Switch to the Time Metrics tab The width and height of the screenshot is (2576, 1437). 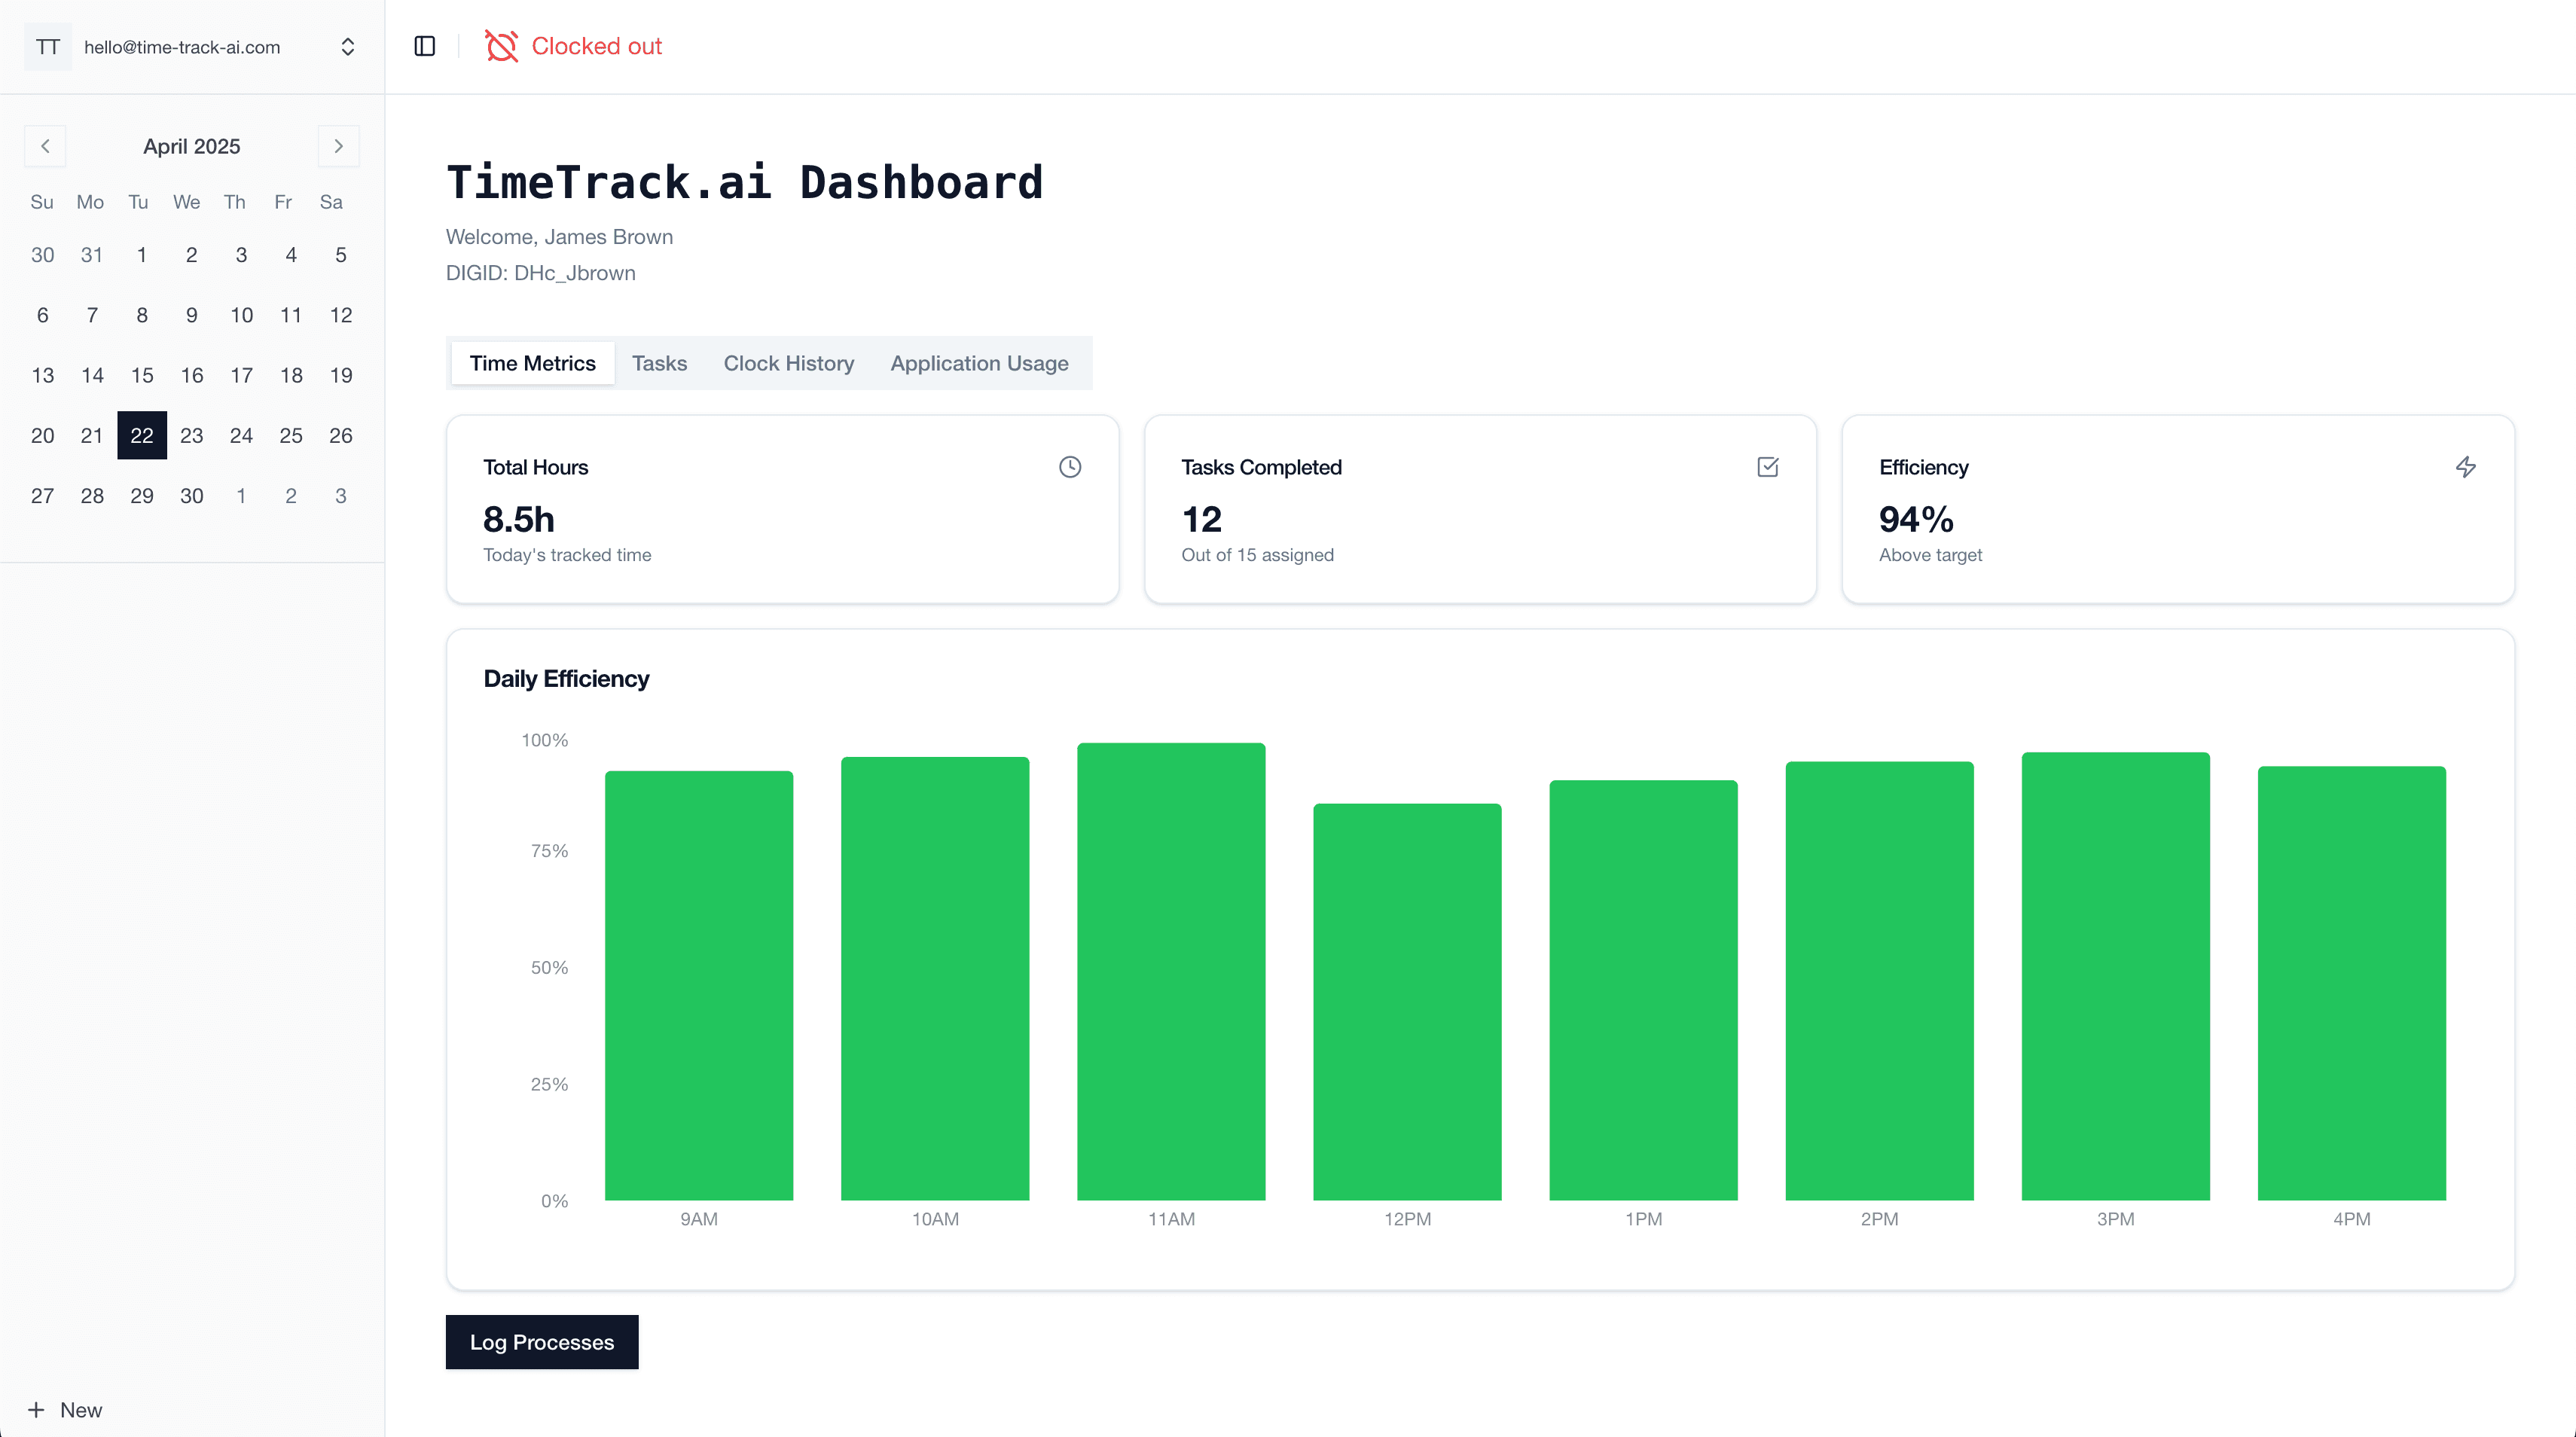533,363
